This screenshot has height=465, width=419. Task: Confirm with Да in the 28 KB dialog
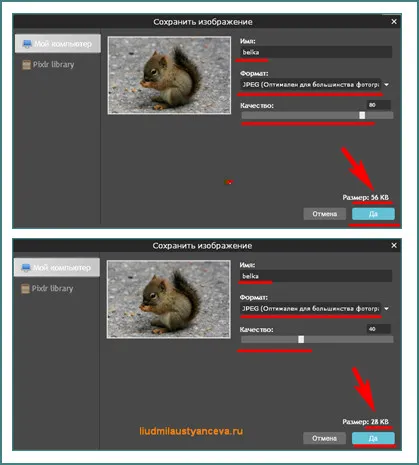[373, 438]
